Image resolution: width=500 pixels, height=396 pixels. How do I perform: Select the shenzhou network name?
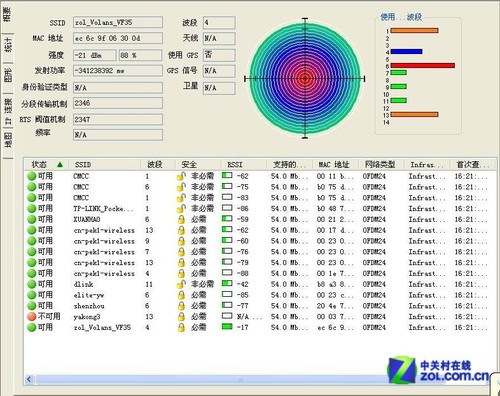[89, 306]
